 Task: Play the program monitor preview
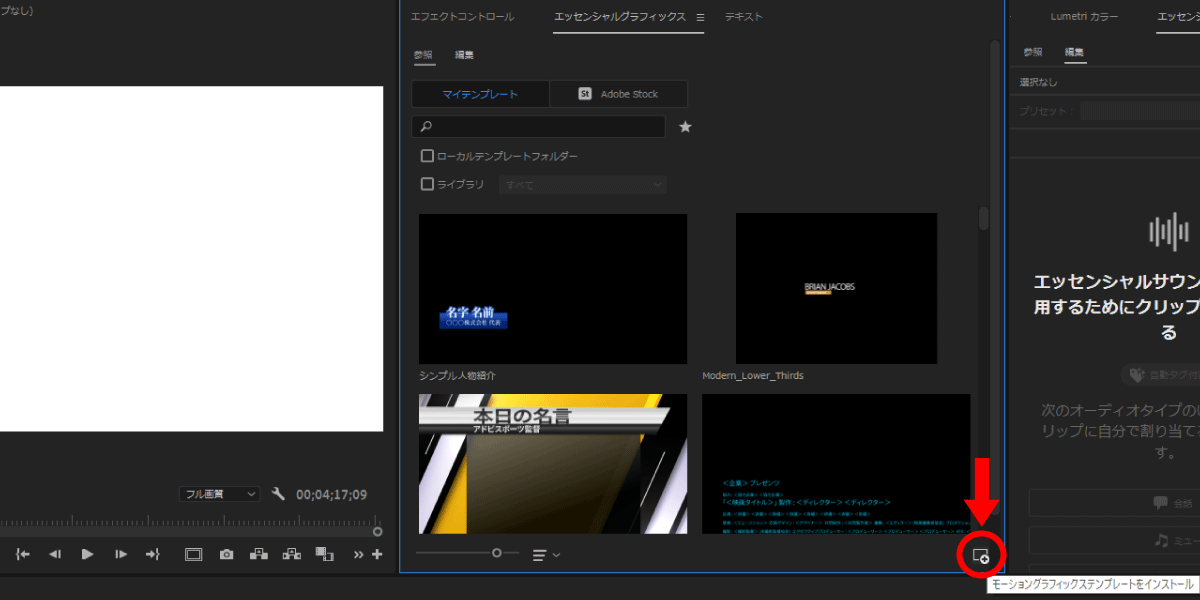[87, 554]
